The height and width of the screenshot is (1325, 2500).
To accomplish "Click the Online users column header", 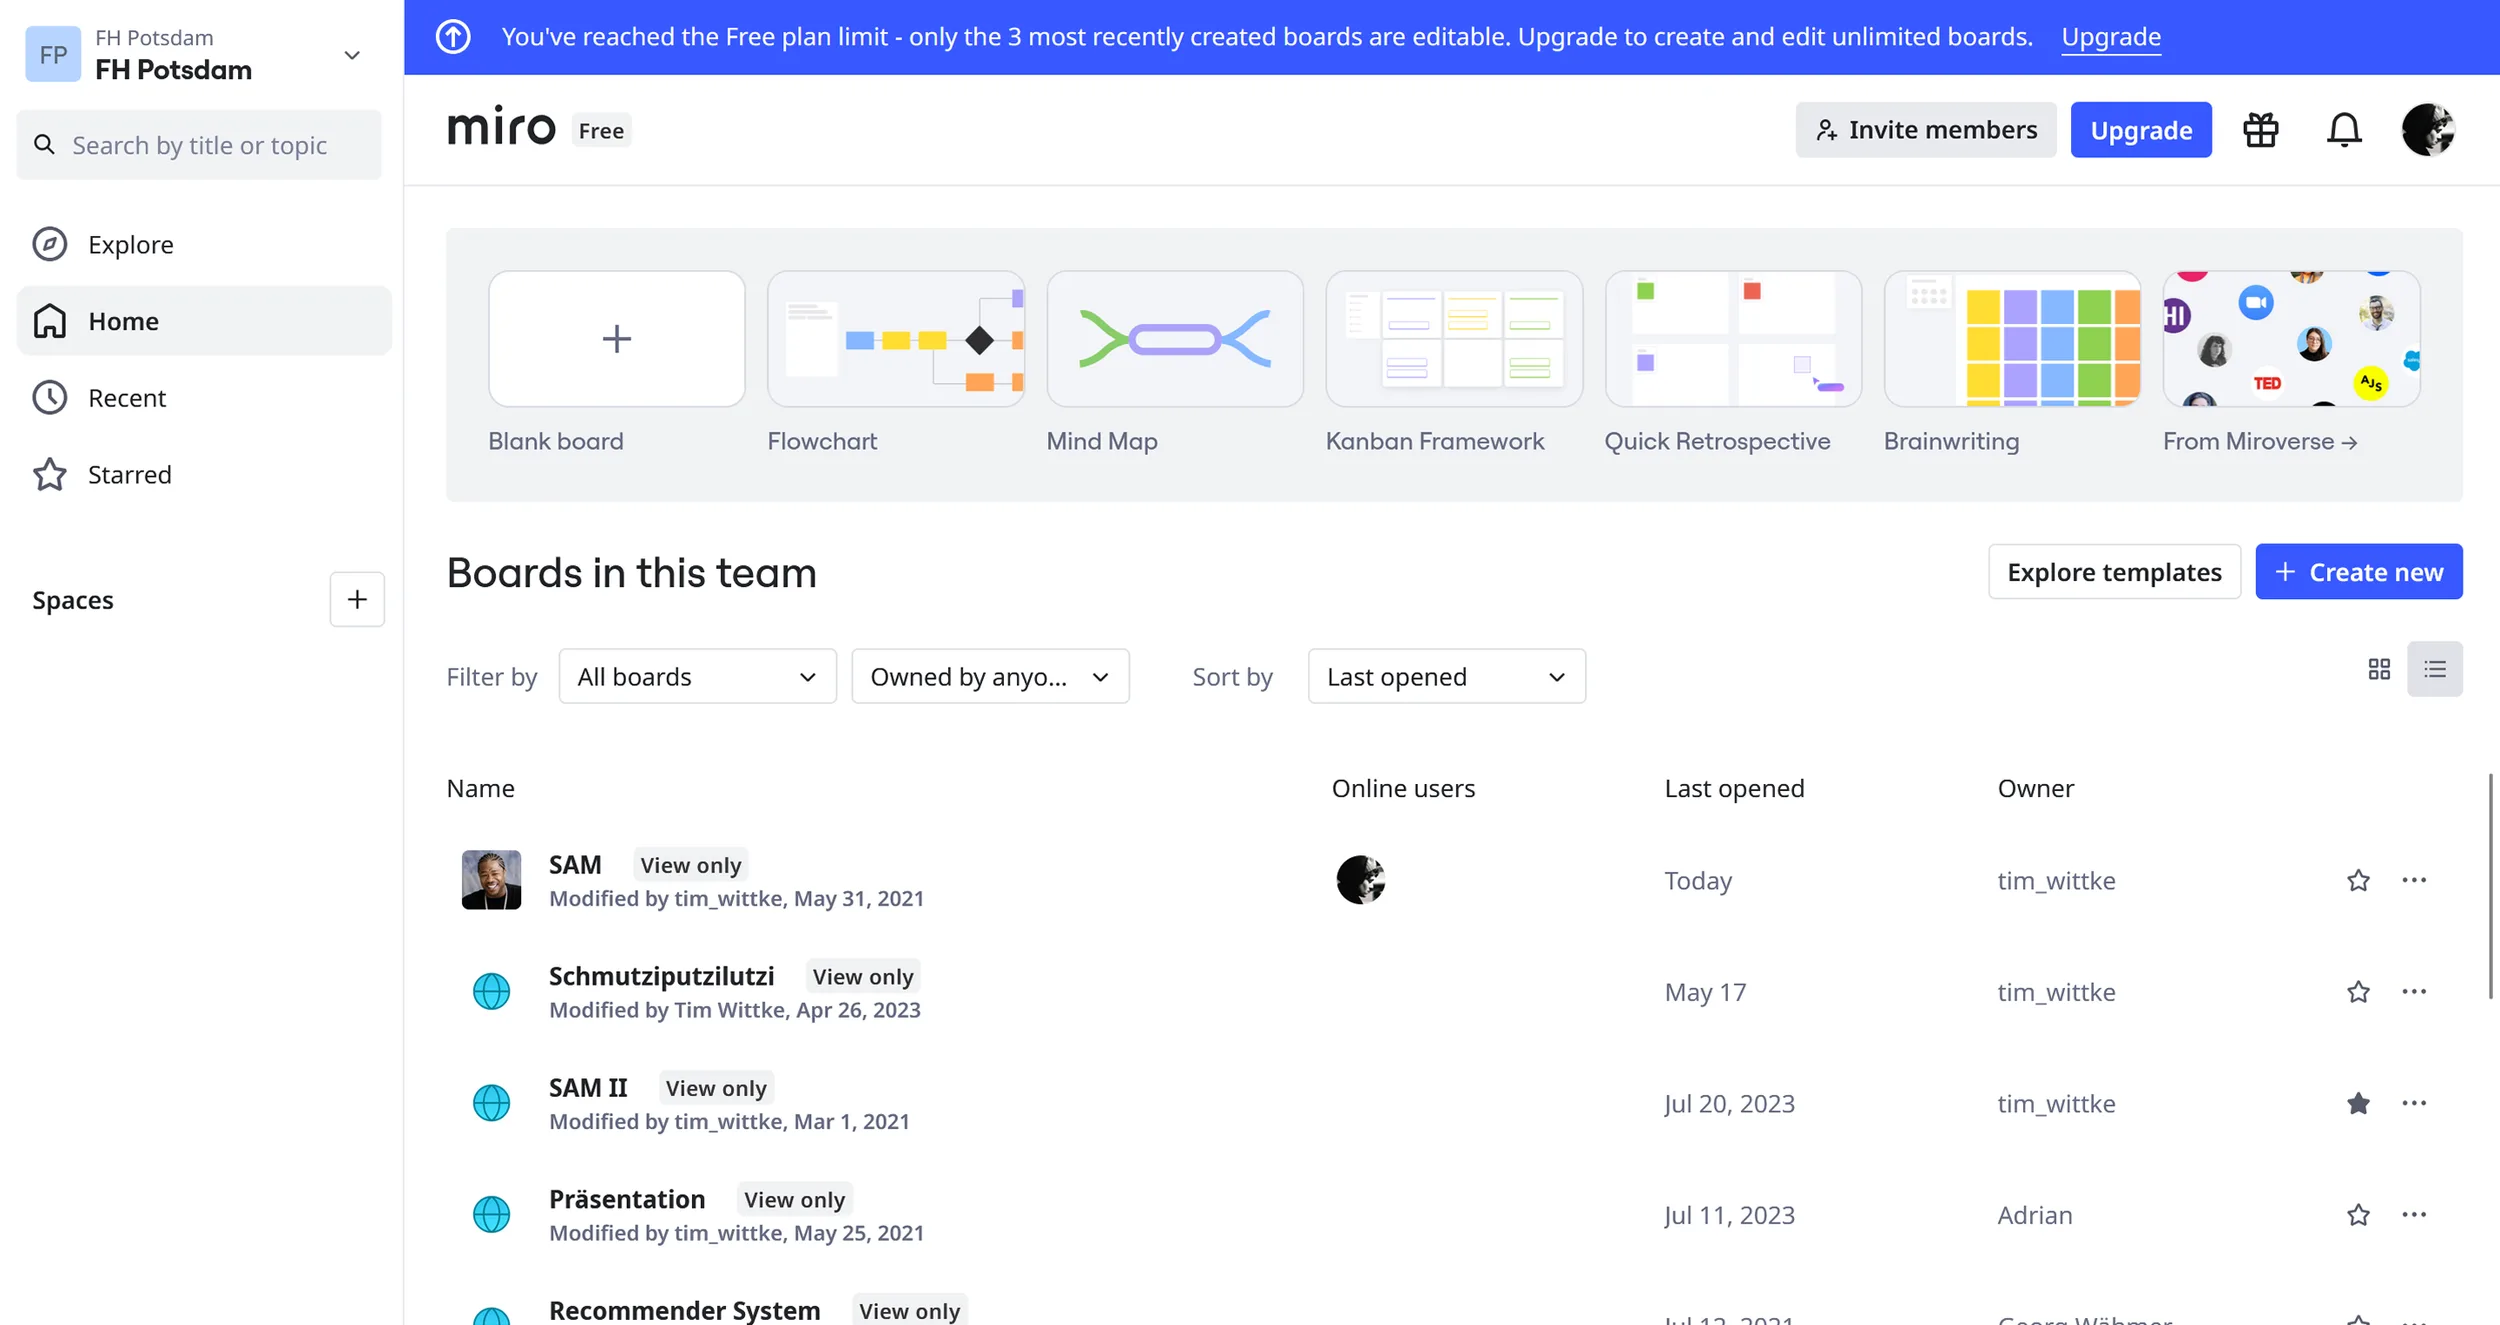I will (1403, 789).
